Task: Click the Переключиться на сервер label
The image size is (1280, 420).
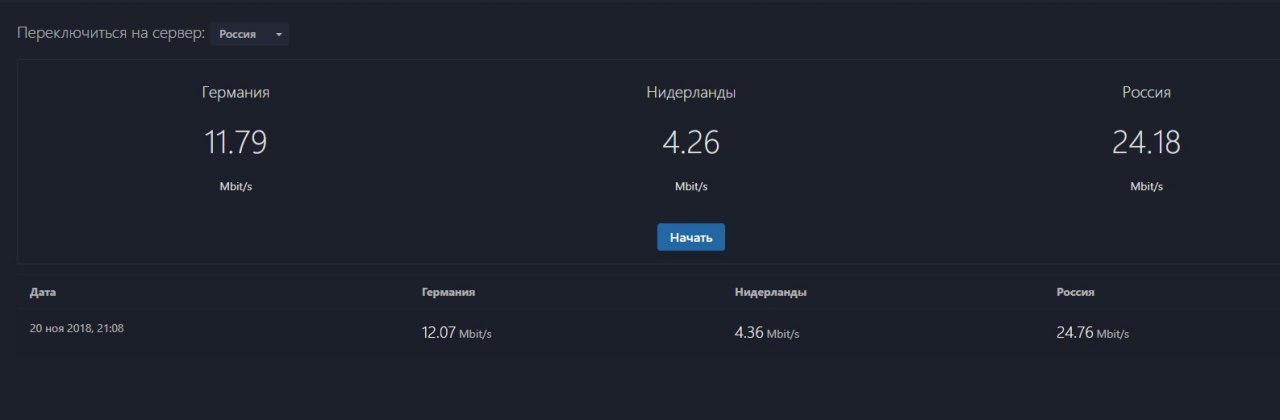Action: (111, 34)
